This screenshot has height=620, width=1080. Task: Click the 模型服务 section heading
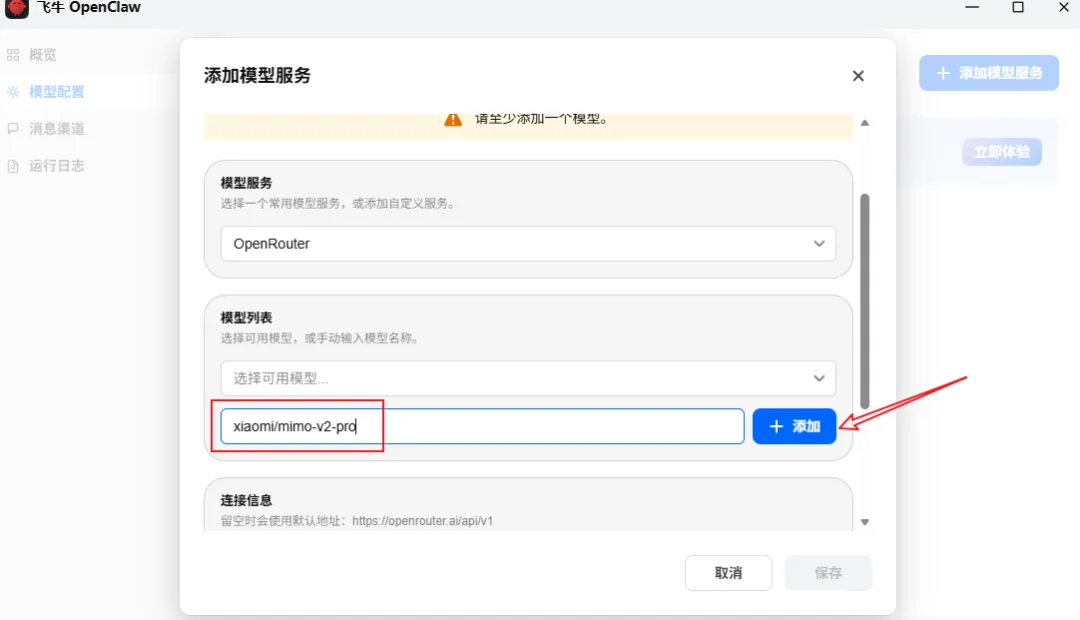coord(246,183)
